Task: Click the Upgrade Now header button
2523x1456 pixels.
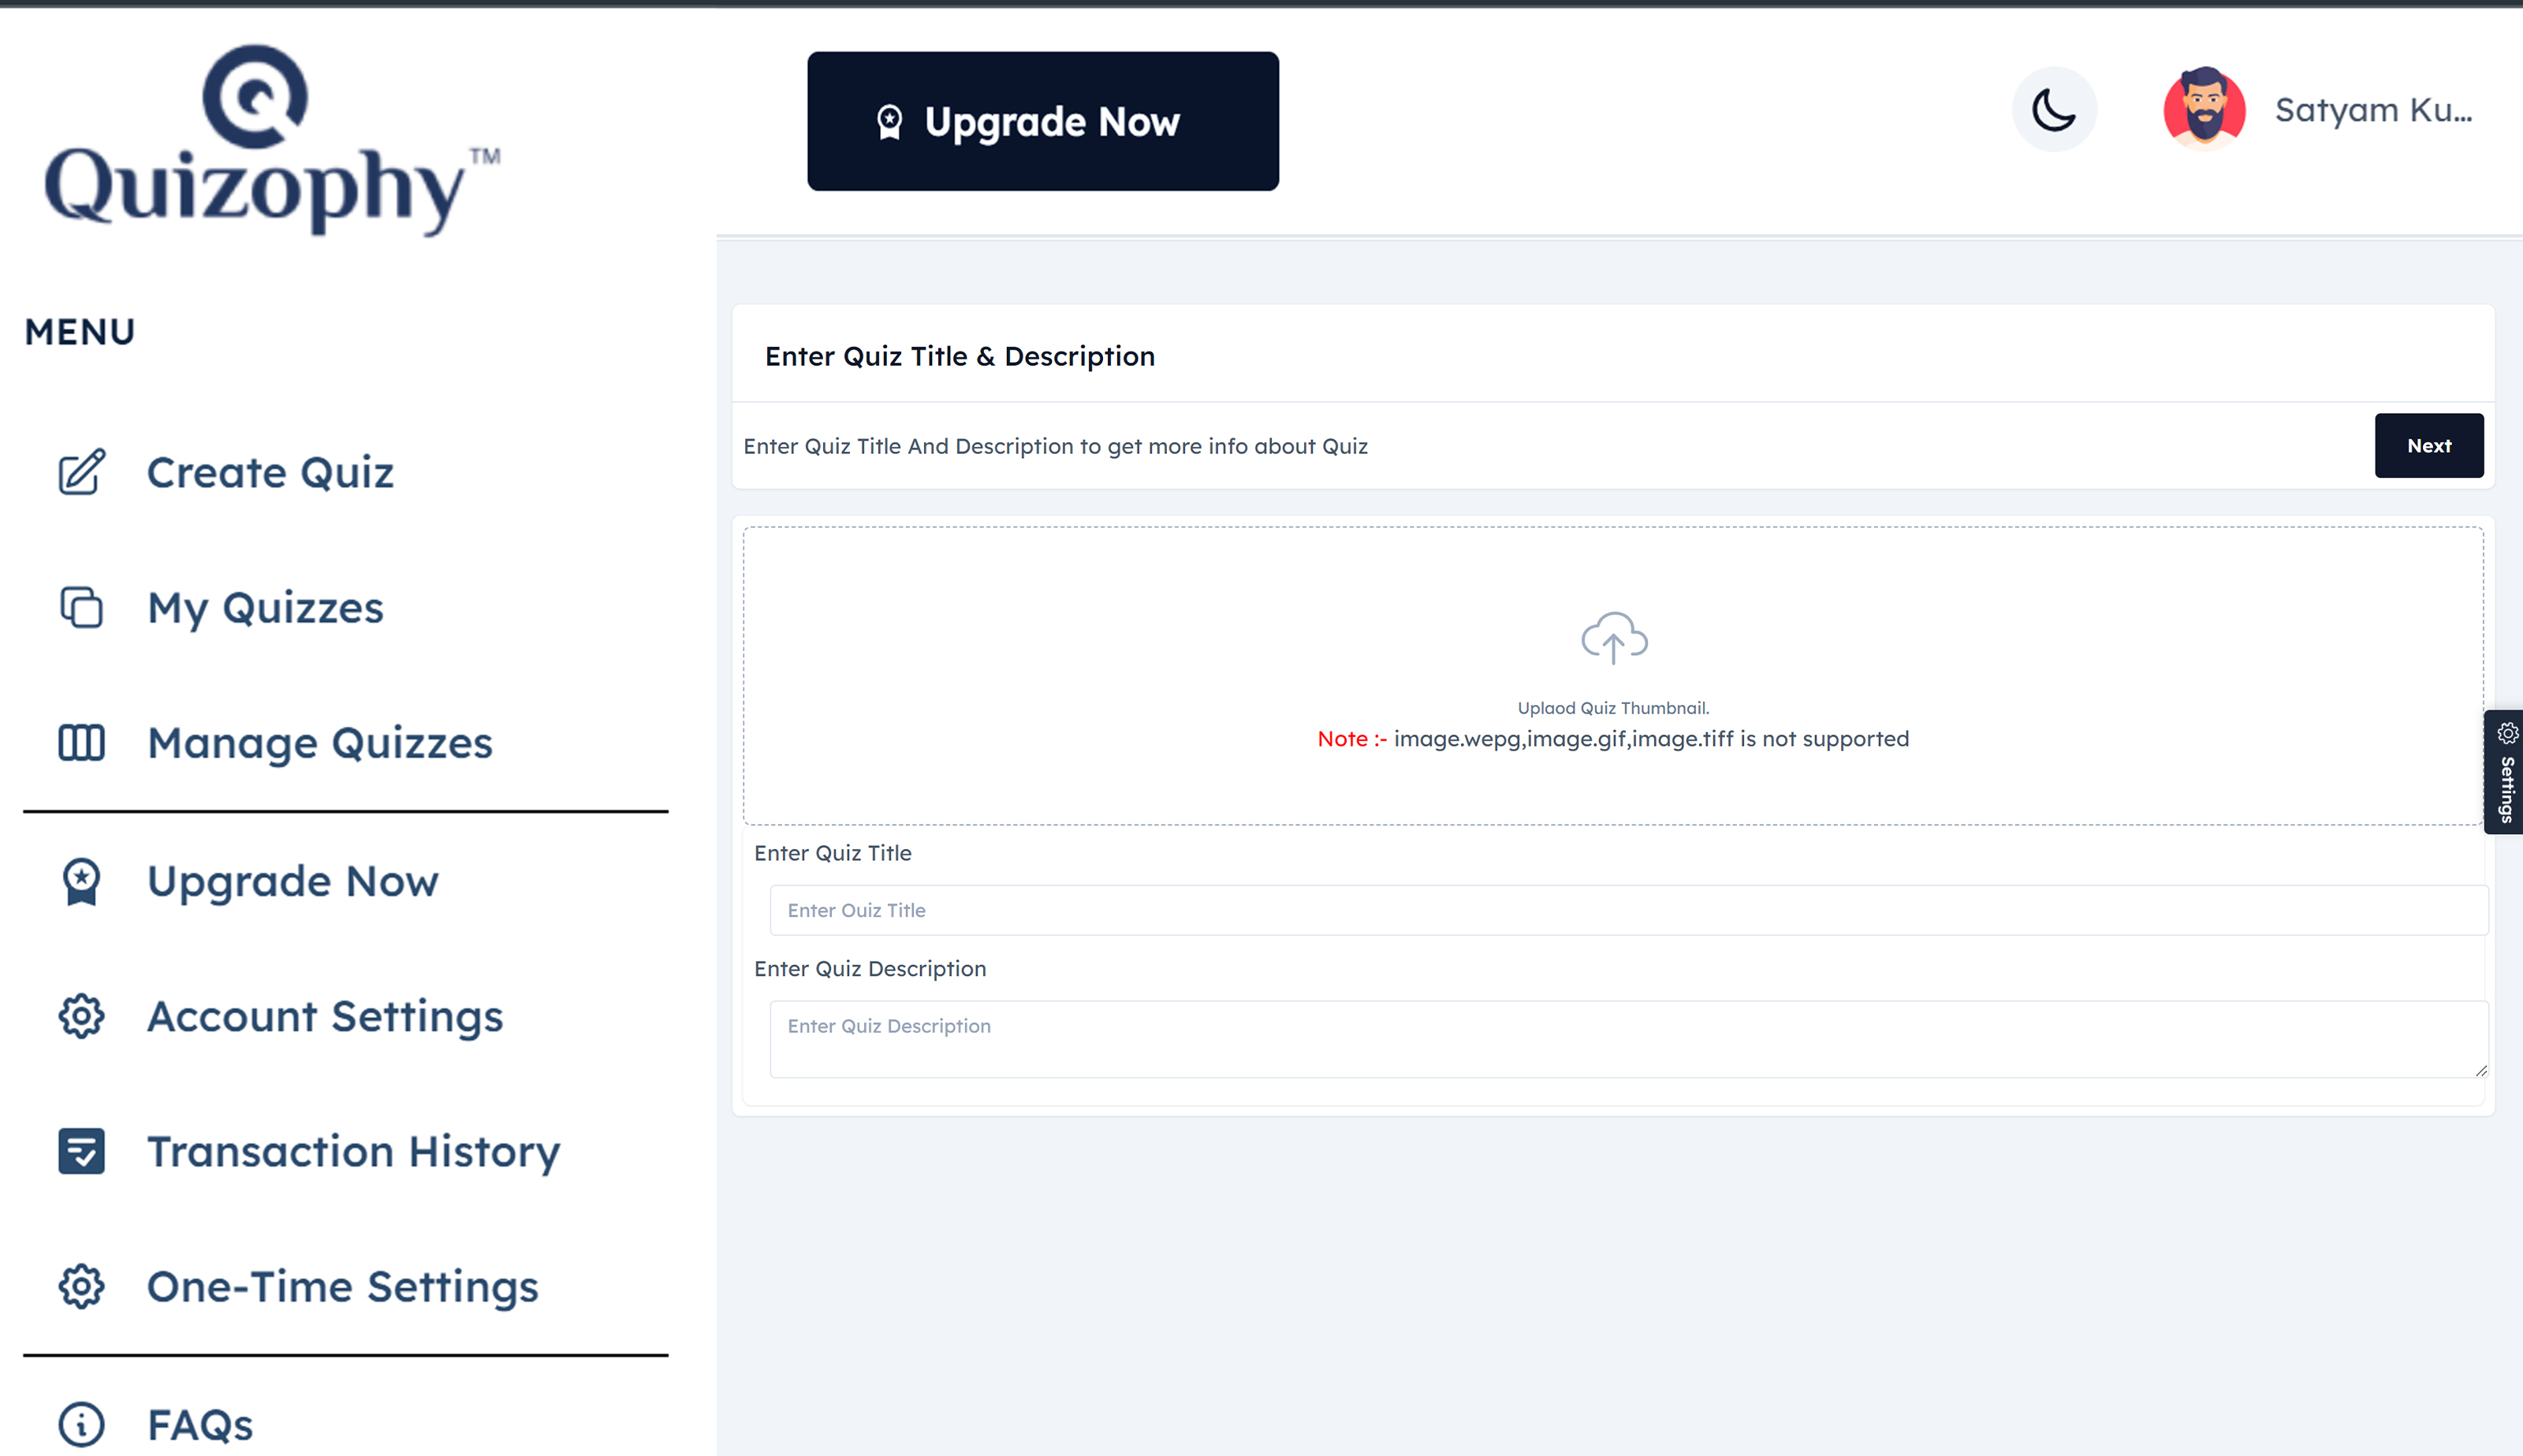Action: tap(1042, 121)
